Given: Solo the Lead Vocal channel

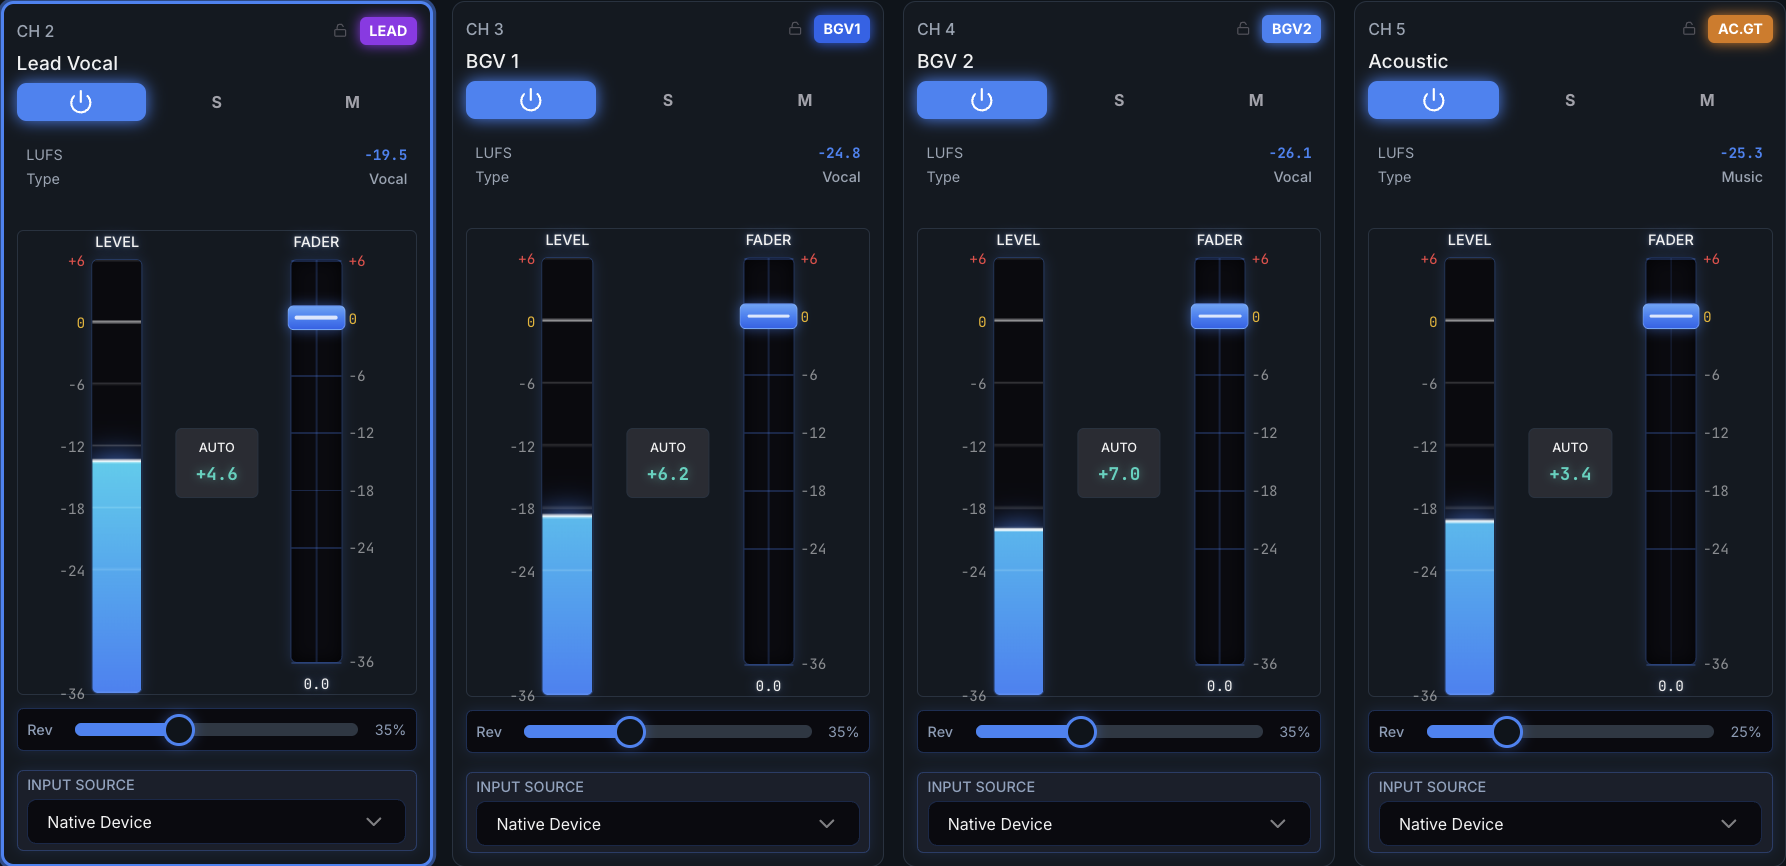Looking at the screenshot, I should click(x=217, y=102).
